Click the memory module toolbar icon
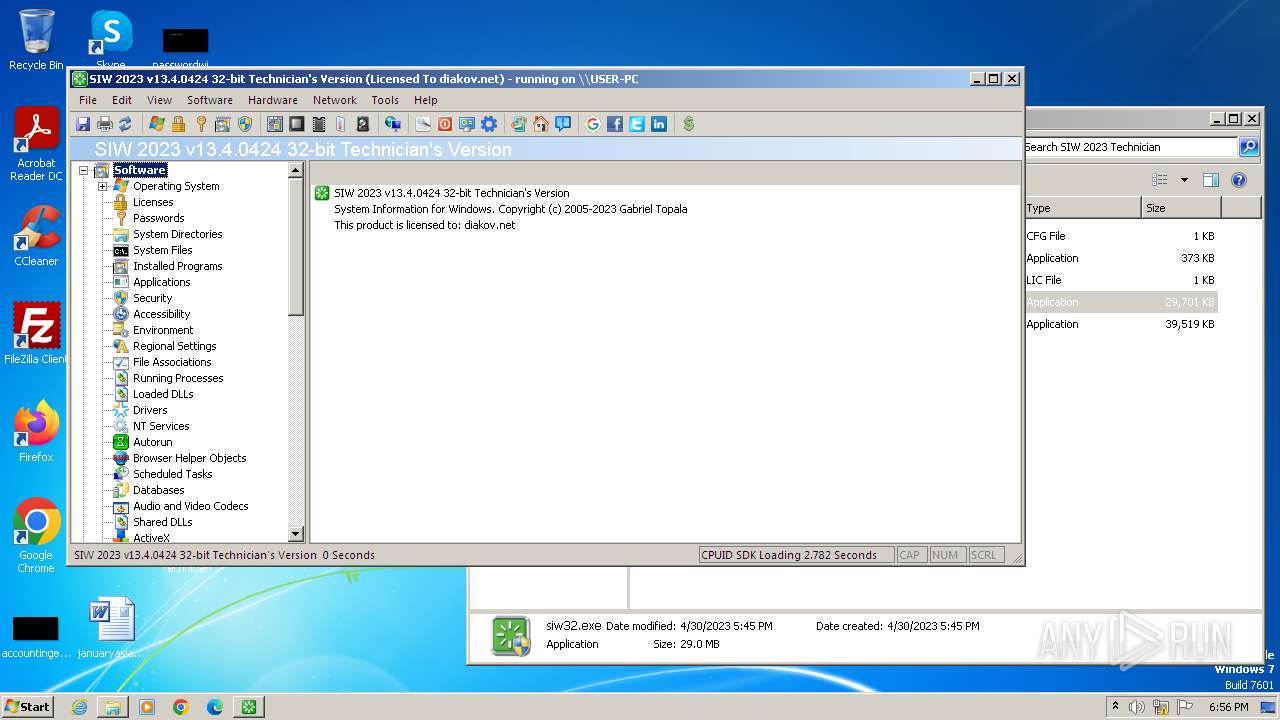The image size is (1280, 720). (319, 124)
